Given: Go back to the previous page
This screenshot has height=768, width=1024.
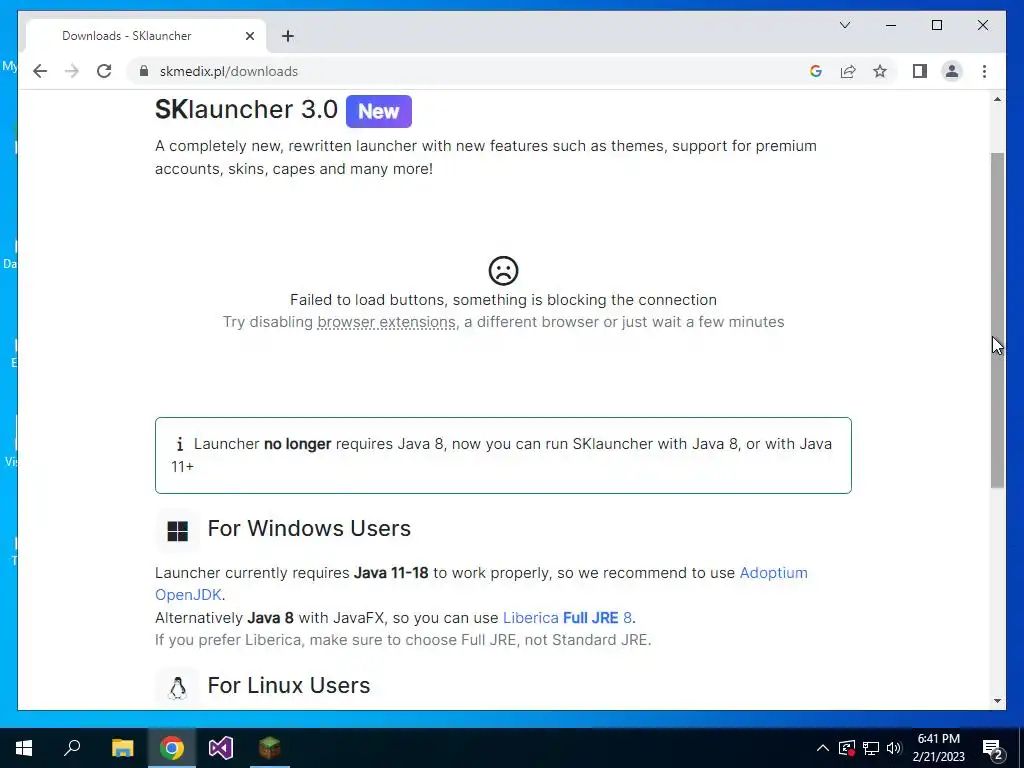Looking at the screenshot, I should tap(40, 71).
